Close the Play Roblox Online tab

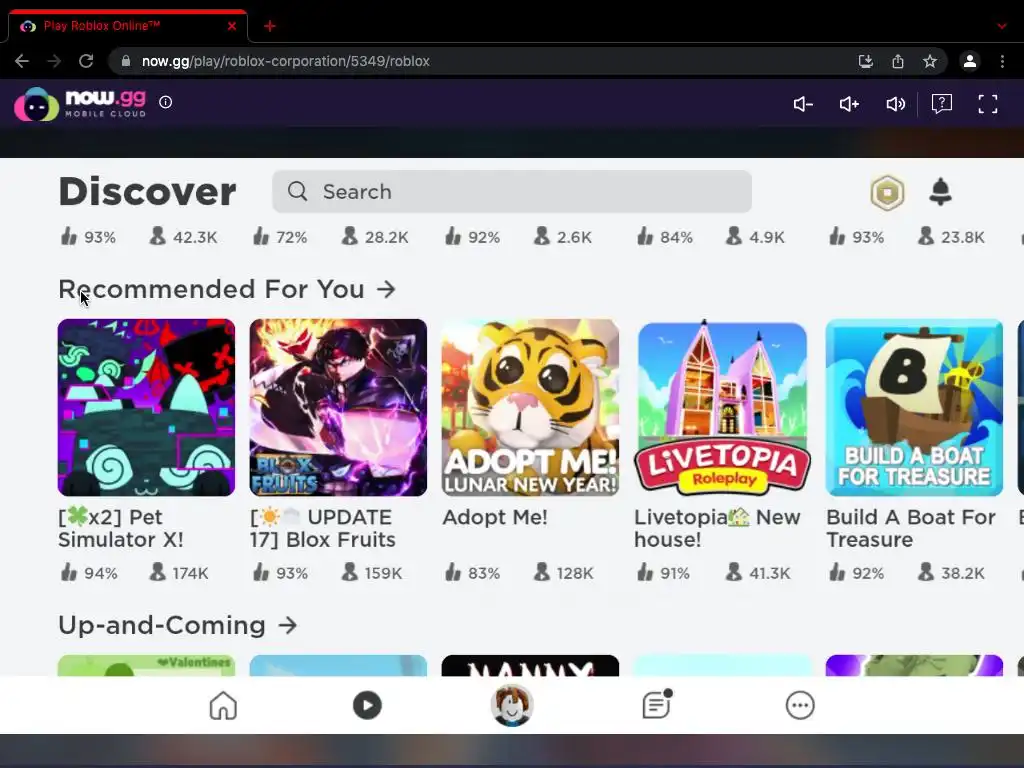click(232, 26)
